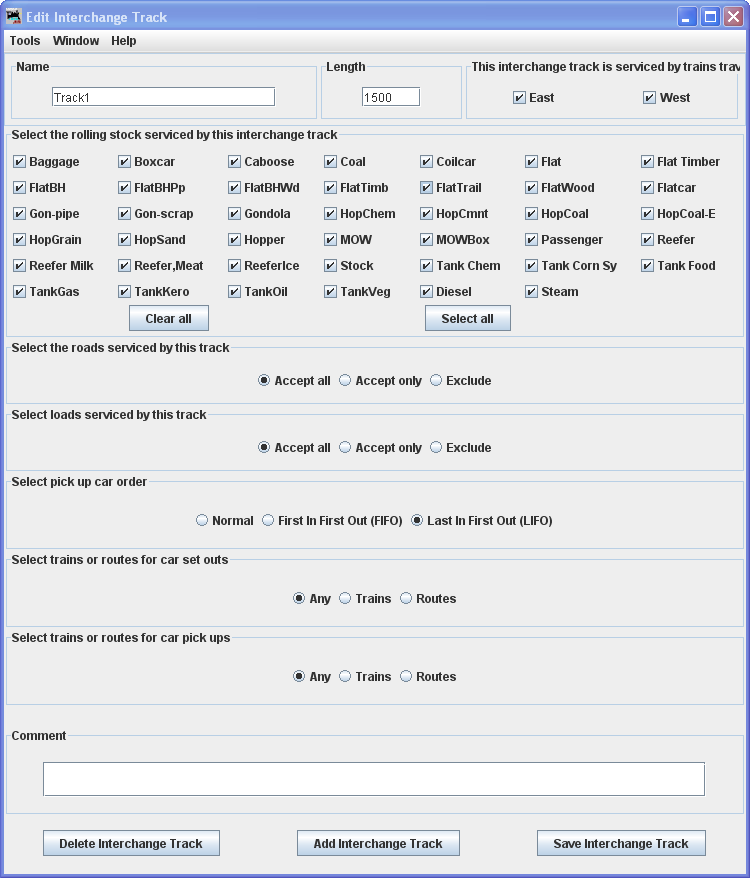This screenshot has width=750, height=878.
Task: Click Save Interchange Track button
Action: coord(620,844)
